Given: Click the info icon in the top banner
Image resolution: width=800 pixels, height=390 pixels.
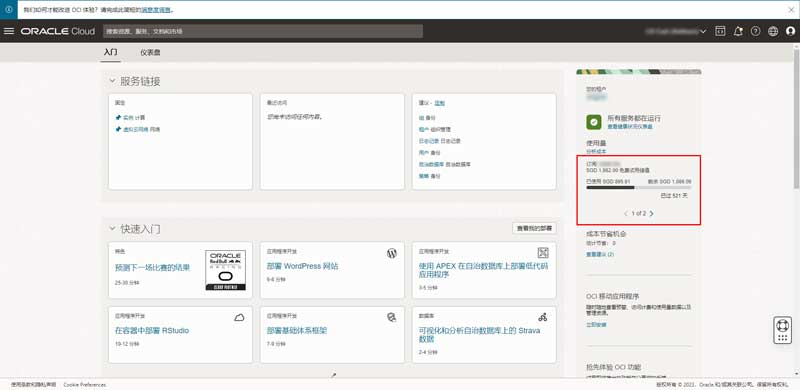Looking at the screenshot, I should [x=9, y=10].
